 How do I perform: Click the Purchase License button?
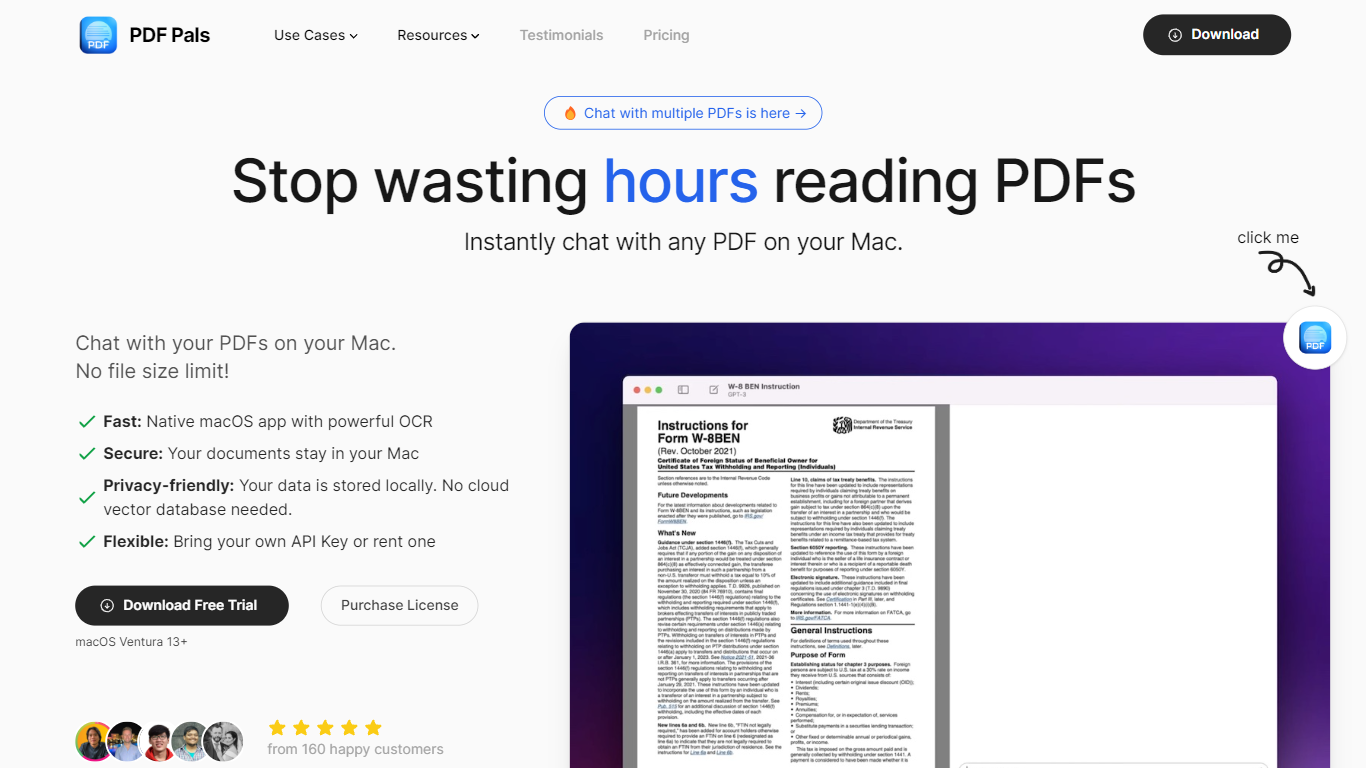(x=399, y=605)
